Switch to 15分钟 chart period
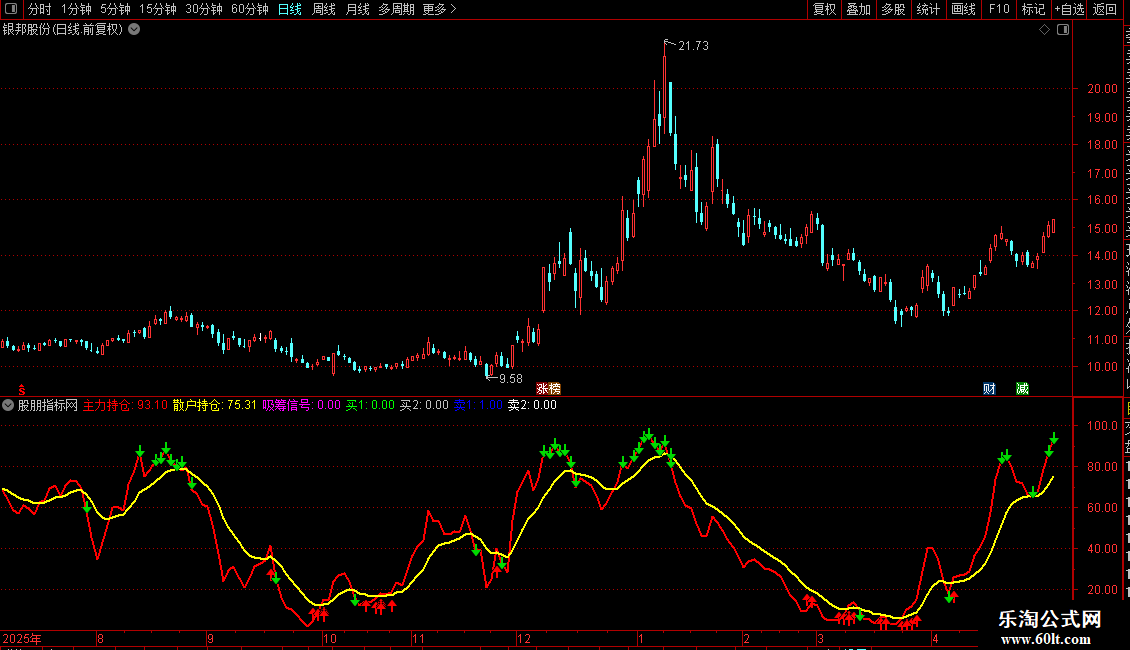 tap(158, 9)
